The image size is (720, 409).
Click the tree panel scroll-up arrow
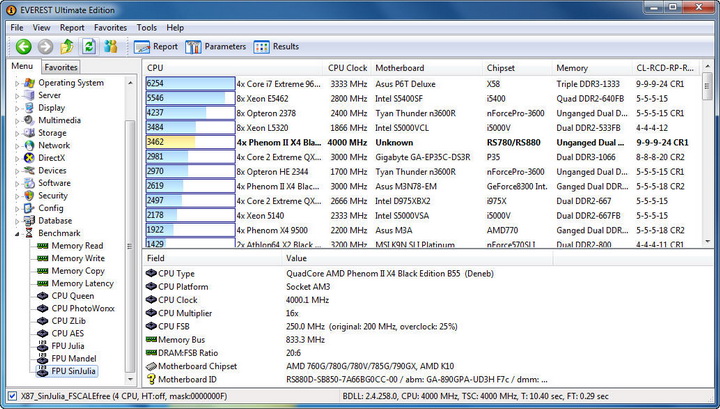130,83
